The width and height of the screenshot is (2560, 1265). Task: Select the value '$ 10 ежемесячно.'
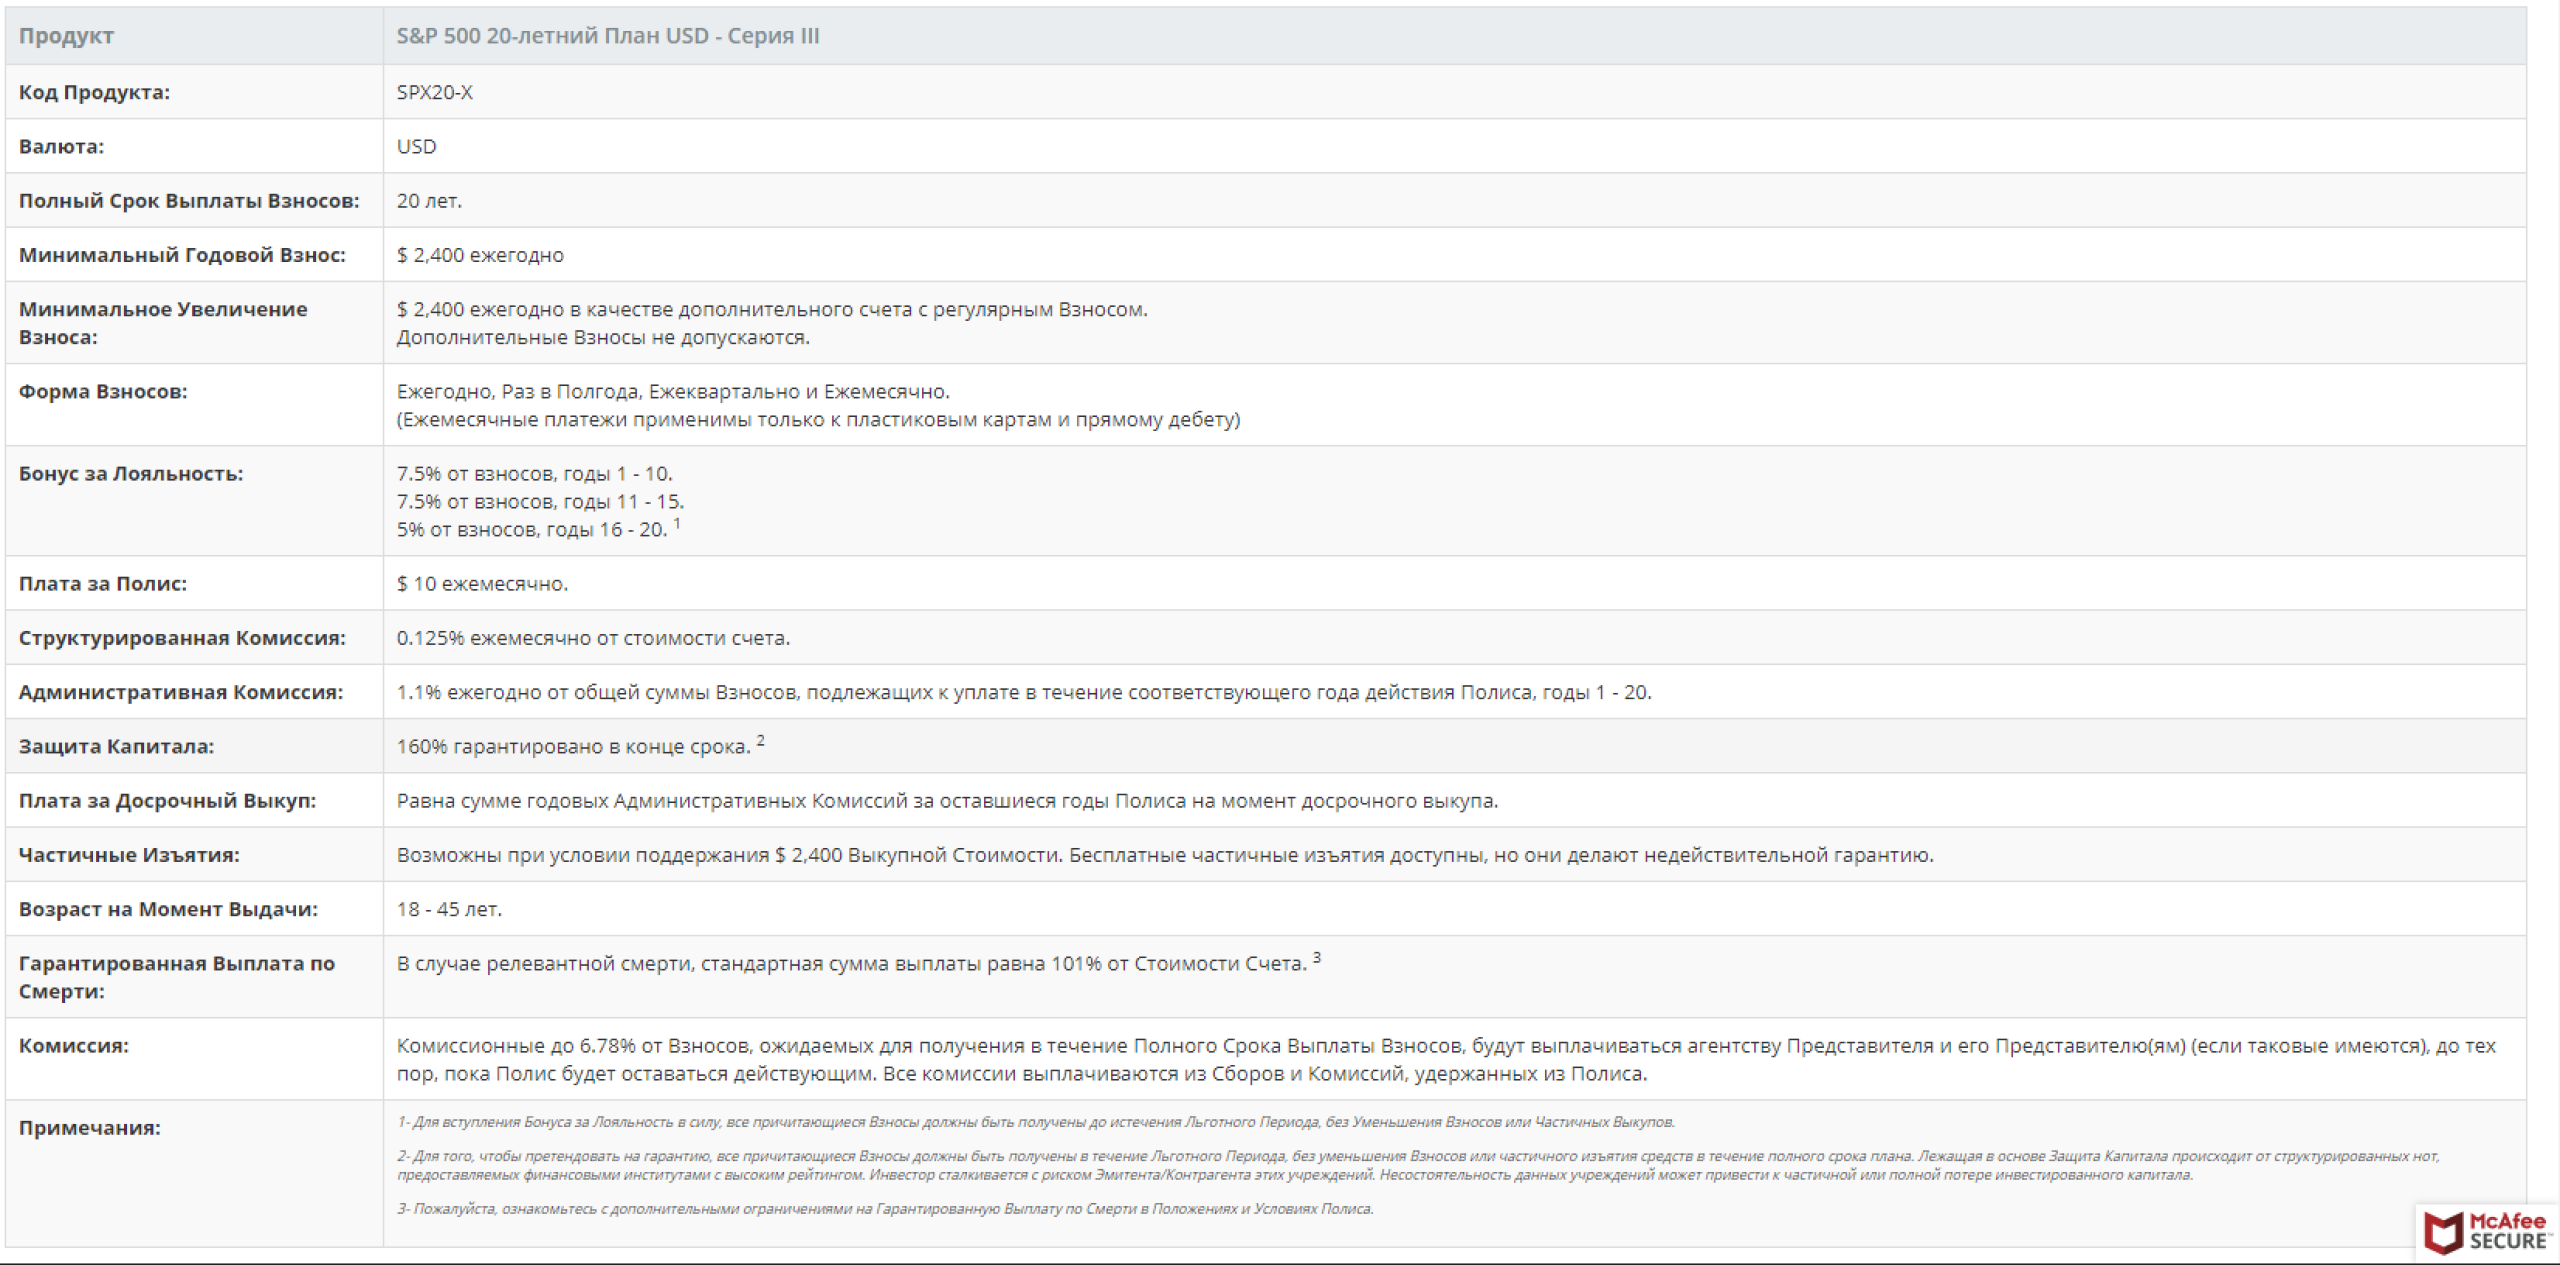tap(482, 583)
